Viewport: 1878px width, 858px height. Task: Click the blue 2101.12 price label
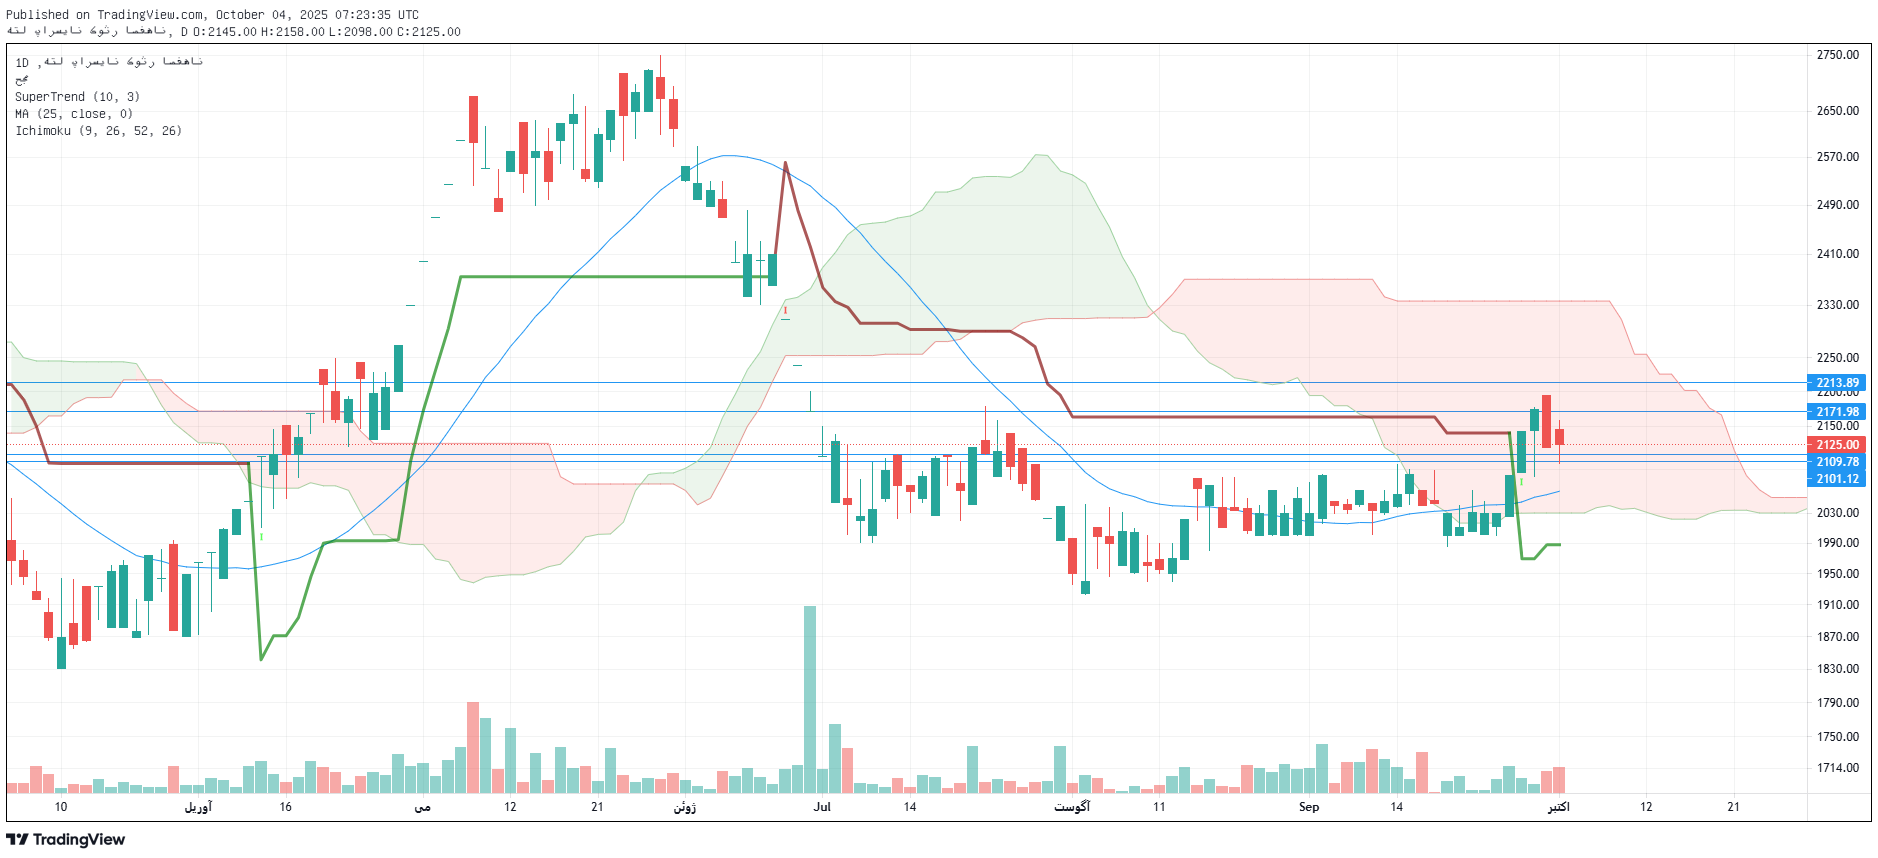(x=1837, y=479)
